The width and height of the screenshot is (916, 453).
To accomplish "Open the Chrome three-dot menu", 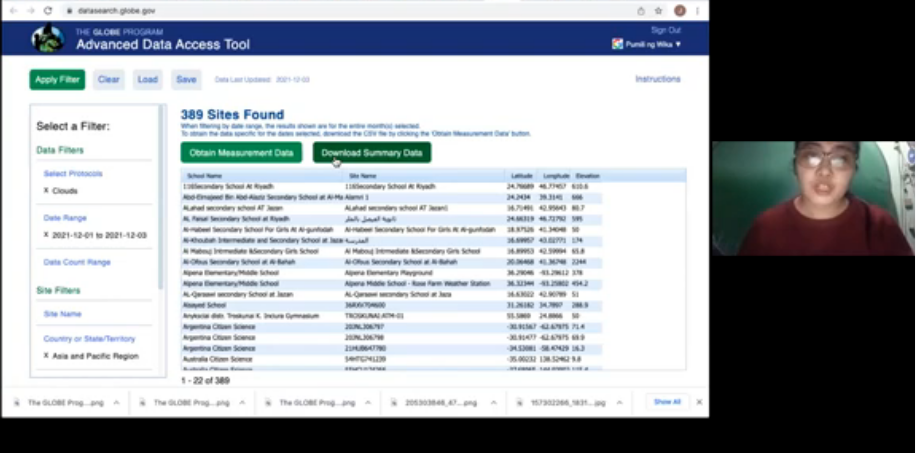I will [x=697, y=11].
